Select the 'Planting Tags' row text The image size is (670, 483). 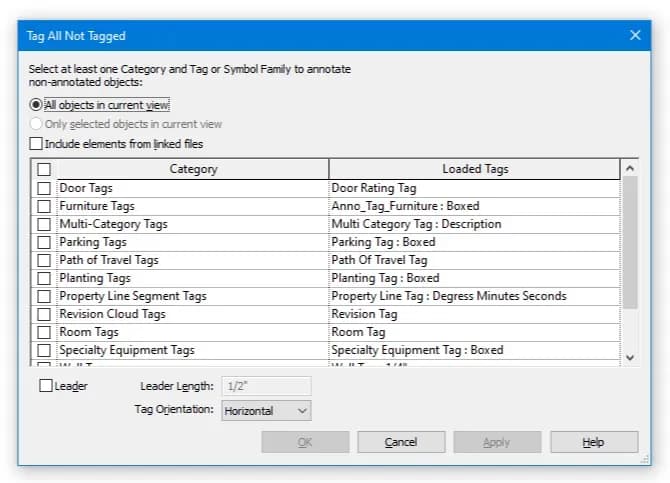pos(95,278)
